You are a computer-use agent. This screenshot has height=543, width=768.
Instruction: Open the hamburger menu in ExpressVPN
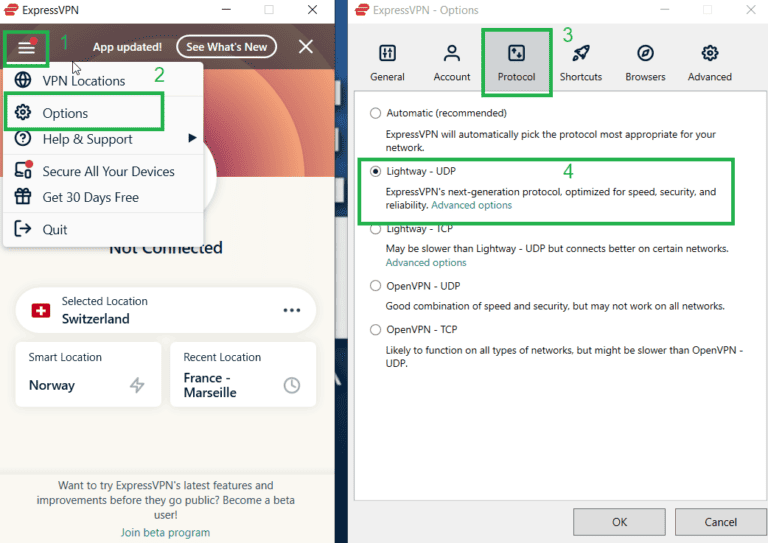(26, 48)
